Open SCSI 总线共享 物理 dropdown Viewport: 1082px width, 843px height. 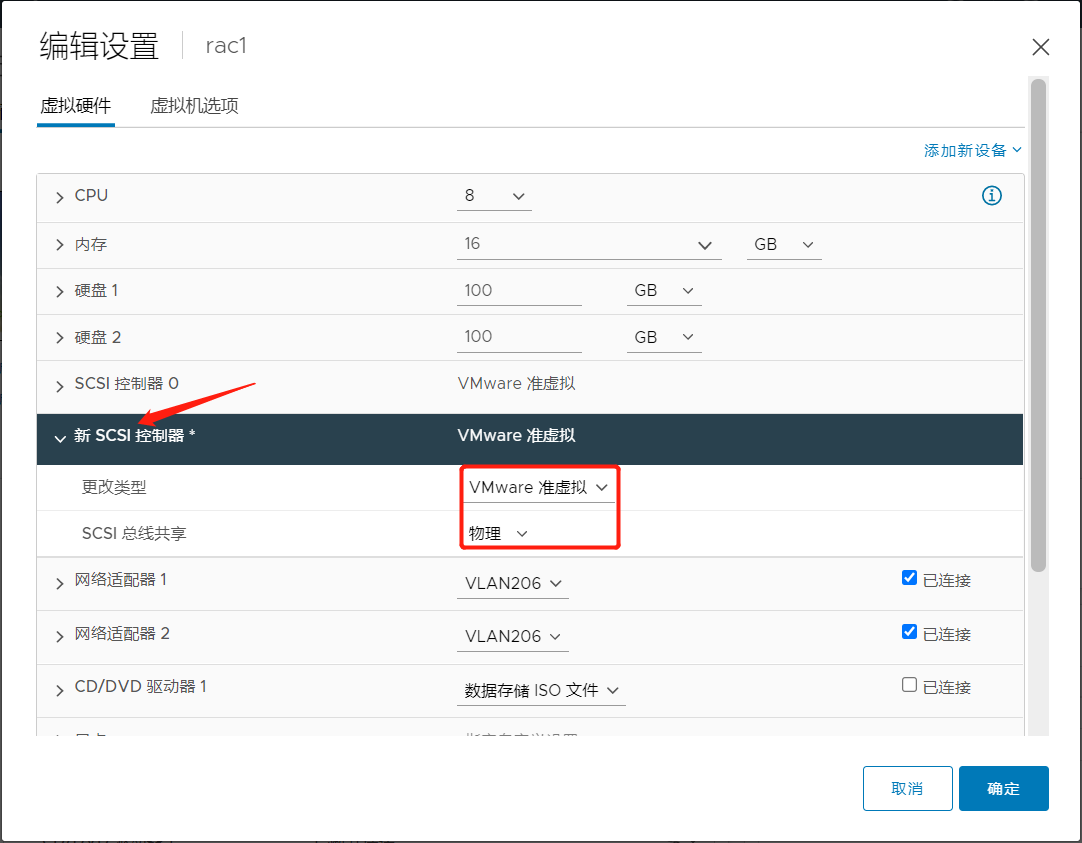pos(498,533)
